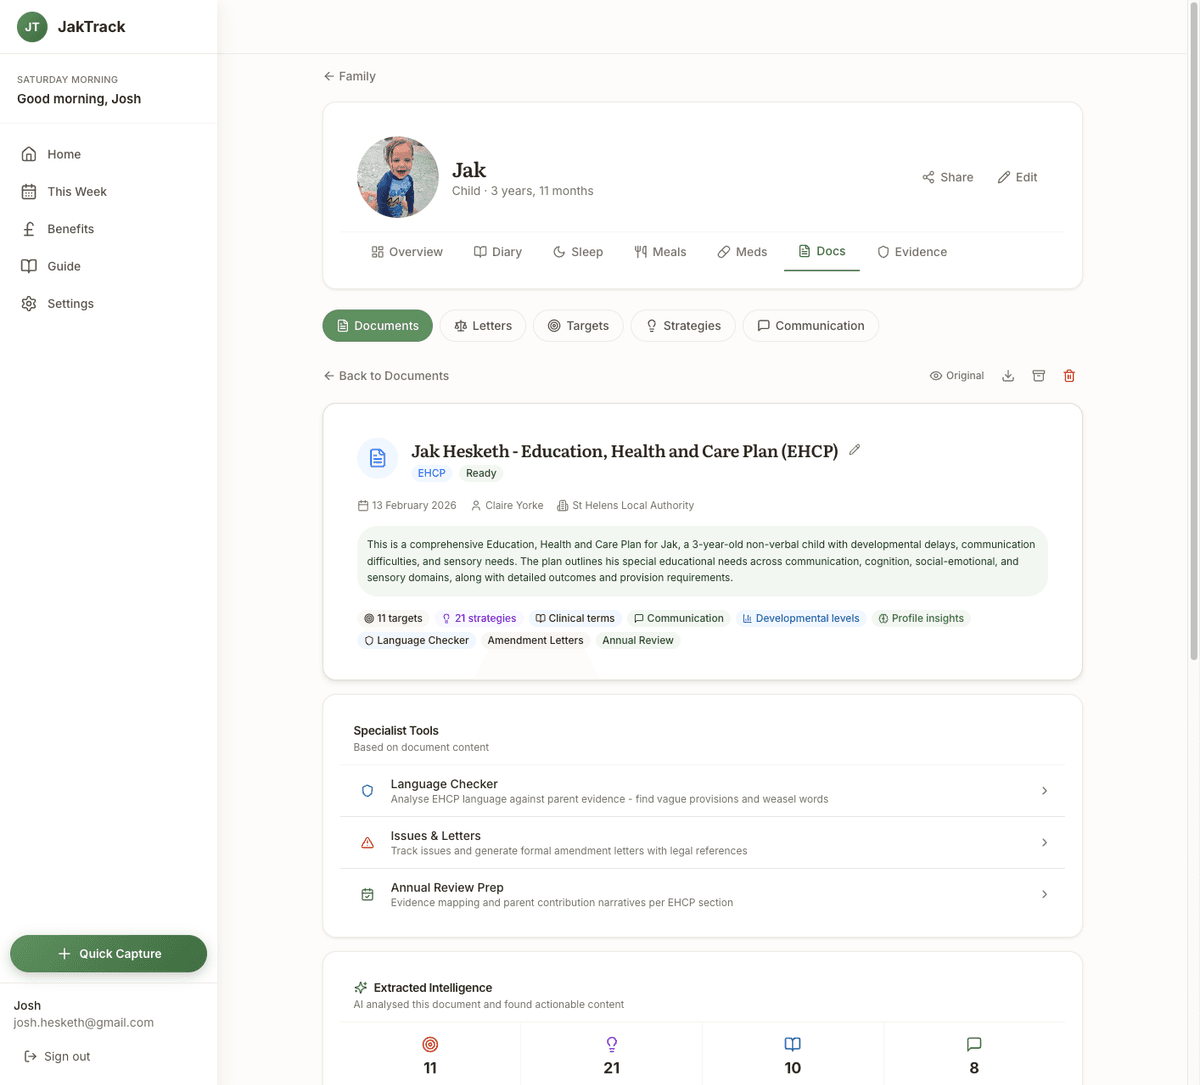Open the Issues & Letters chevron
1200x1085 pixels.
[x=1044, y=843]
